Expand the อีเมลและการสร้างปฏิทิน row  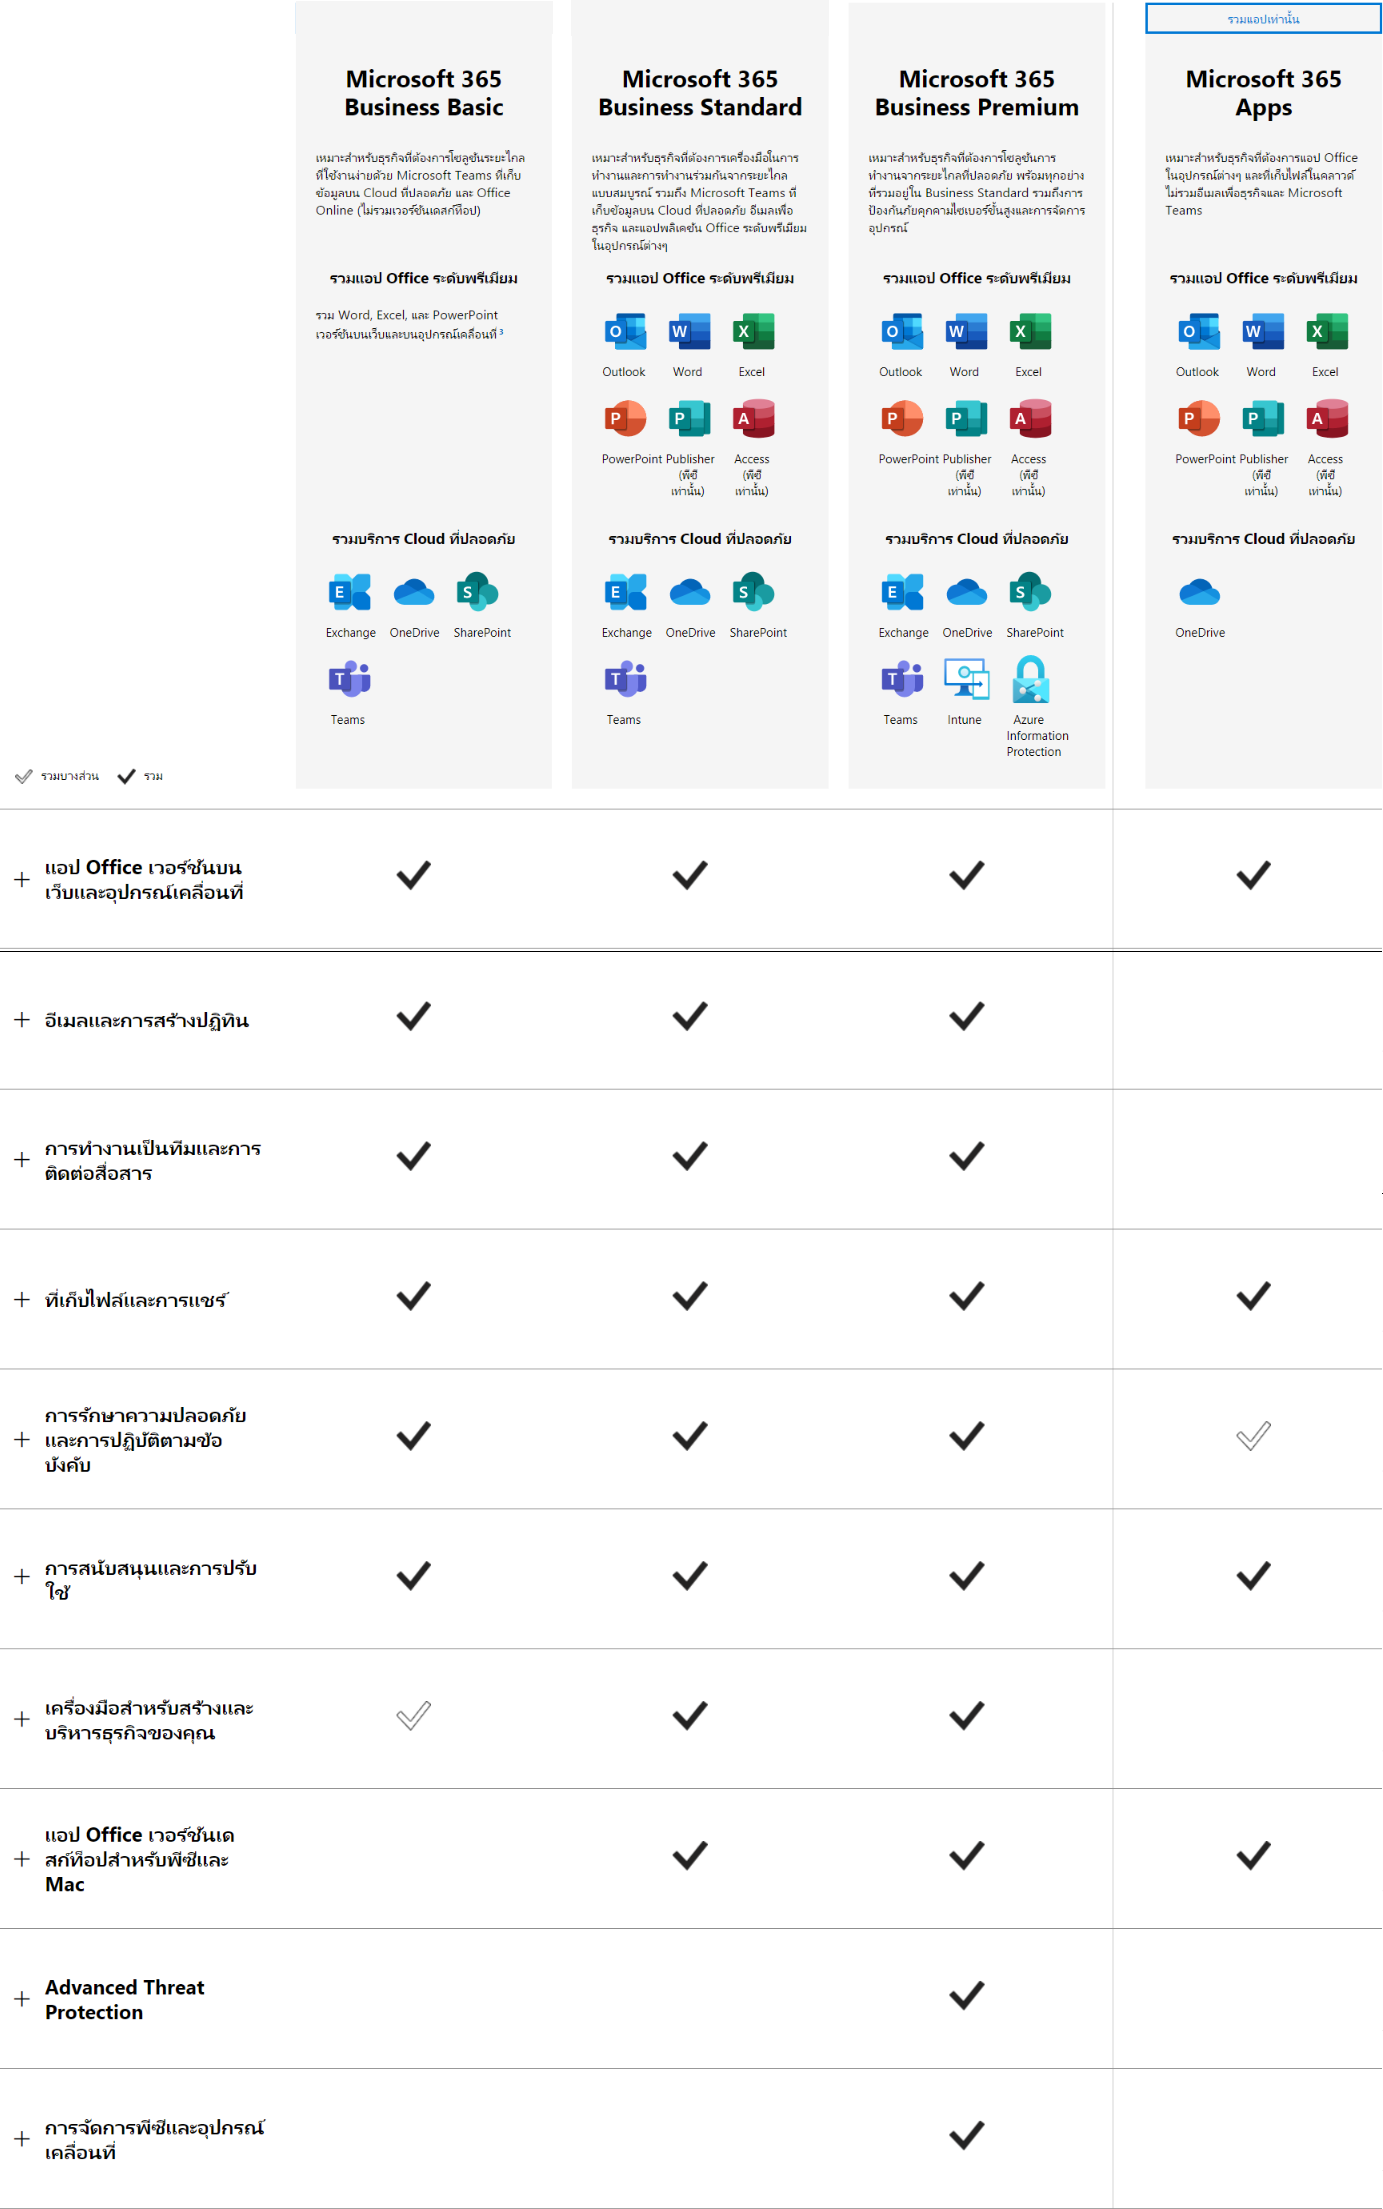pyautogui.click(x=22, y=1019)
